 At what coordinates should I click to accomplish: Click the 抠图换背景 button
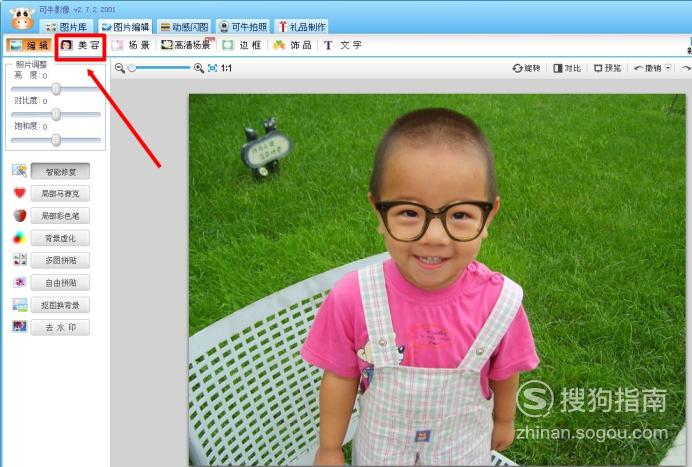[x=60, y=305]
